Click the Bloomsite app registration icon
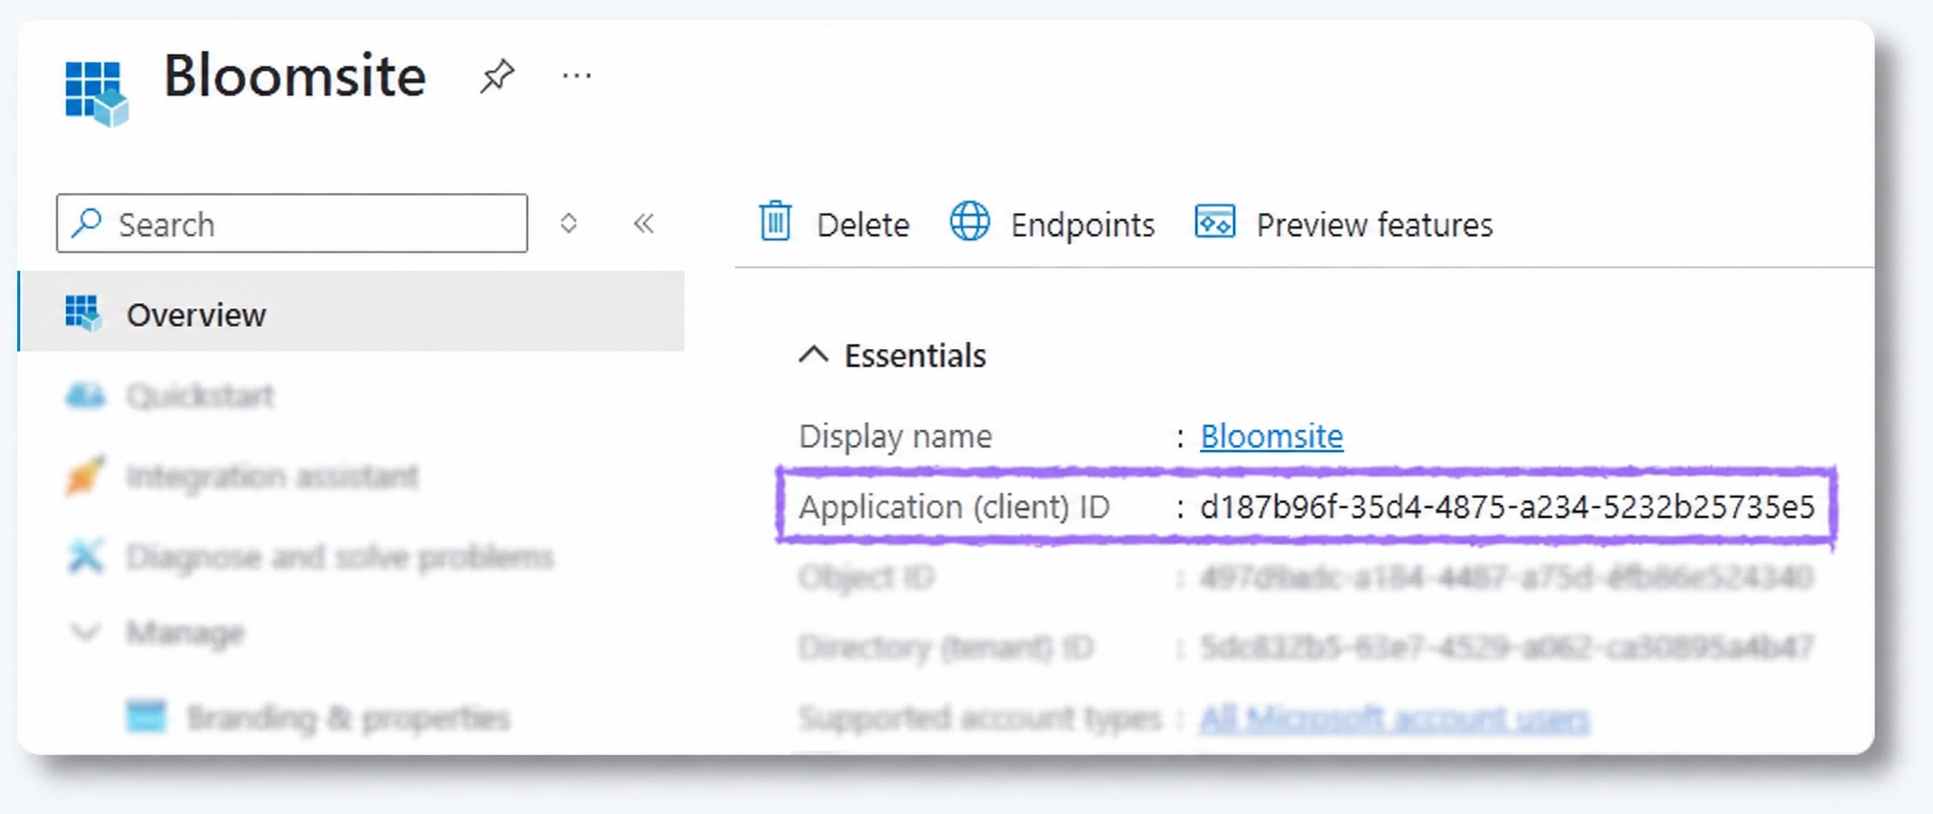Screen dimensions: 1933x814 click(x=97, y=93)
